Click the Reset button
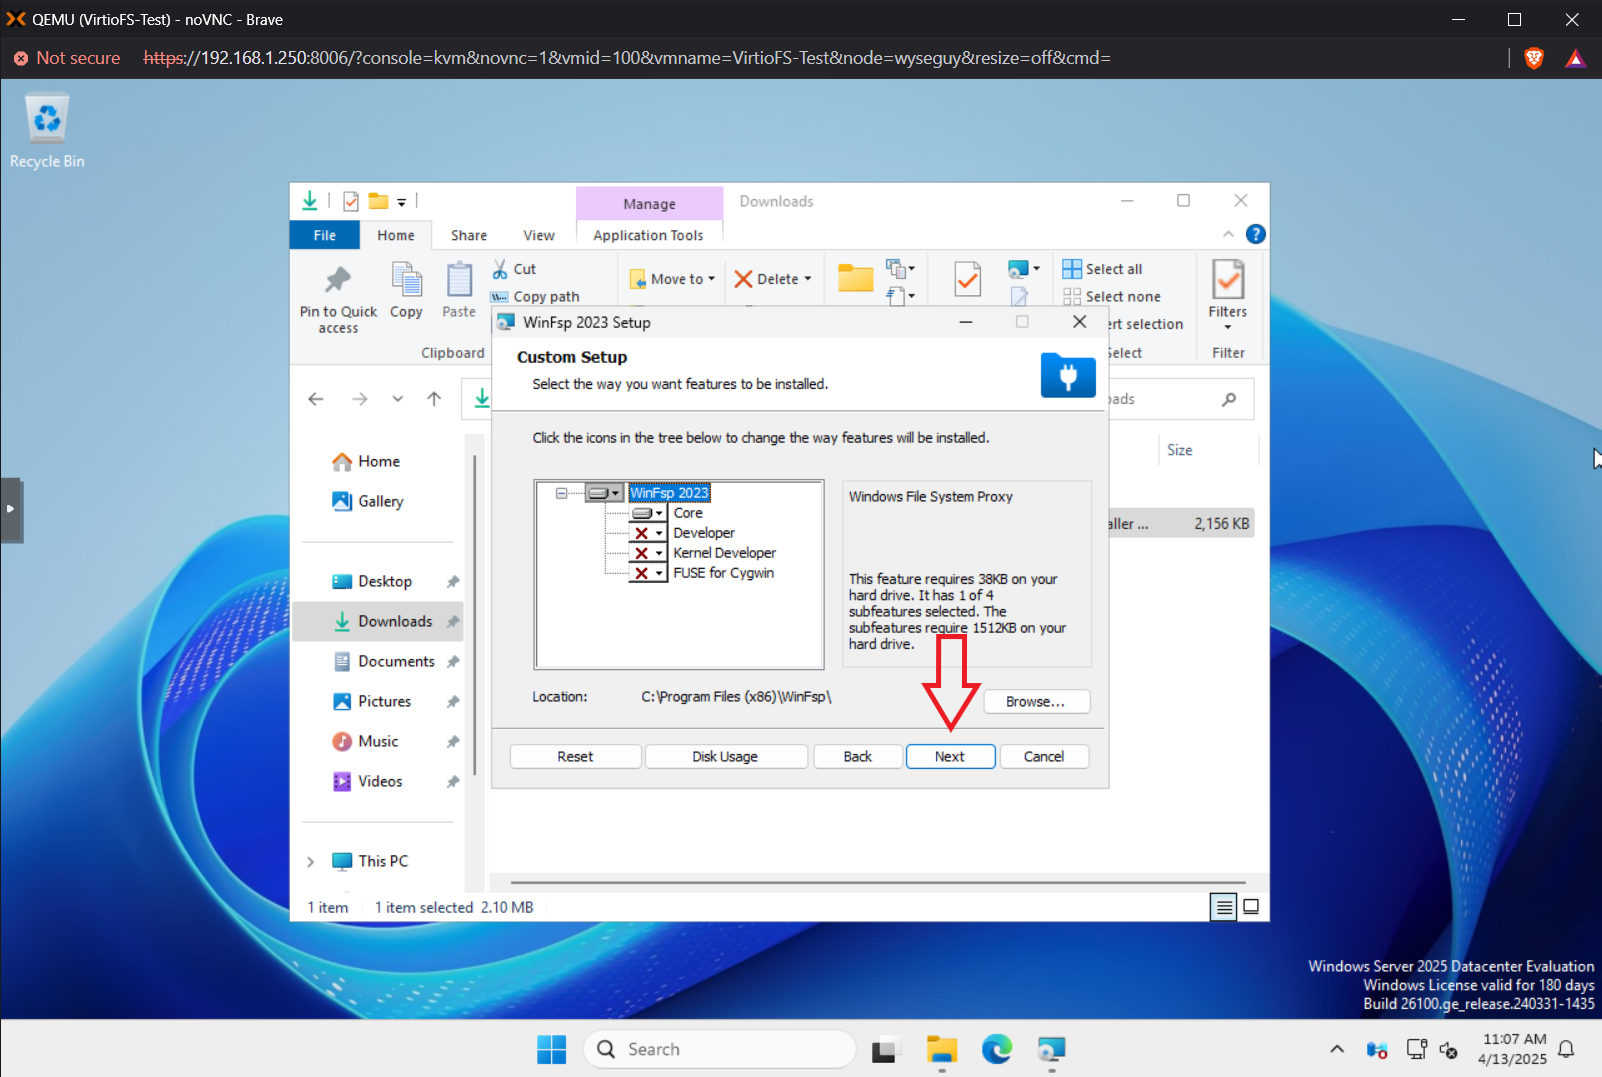 tap(575, 757)
